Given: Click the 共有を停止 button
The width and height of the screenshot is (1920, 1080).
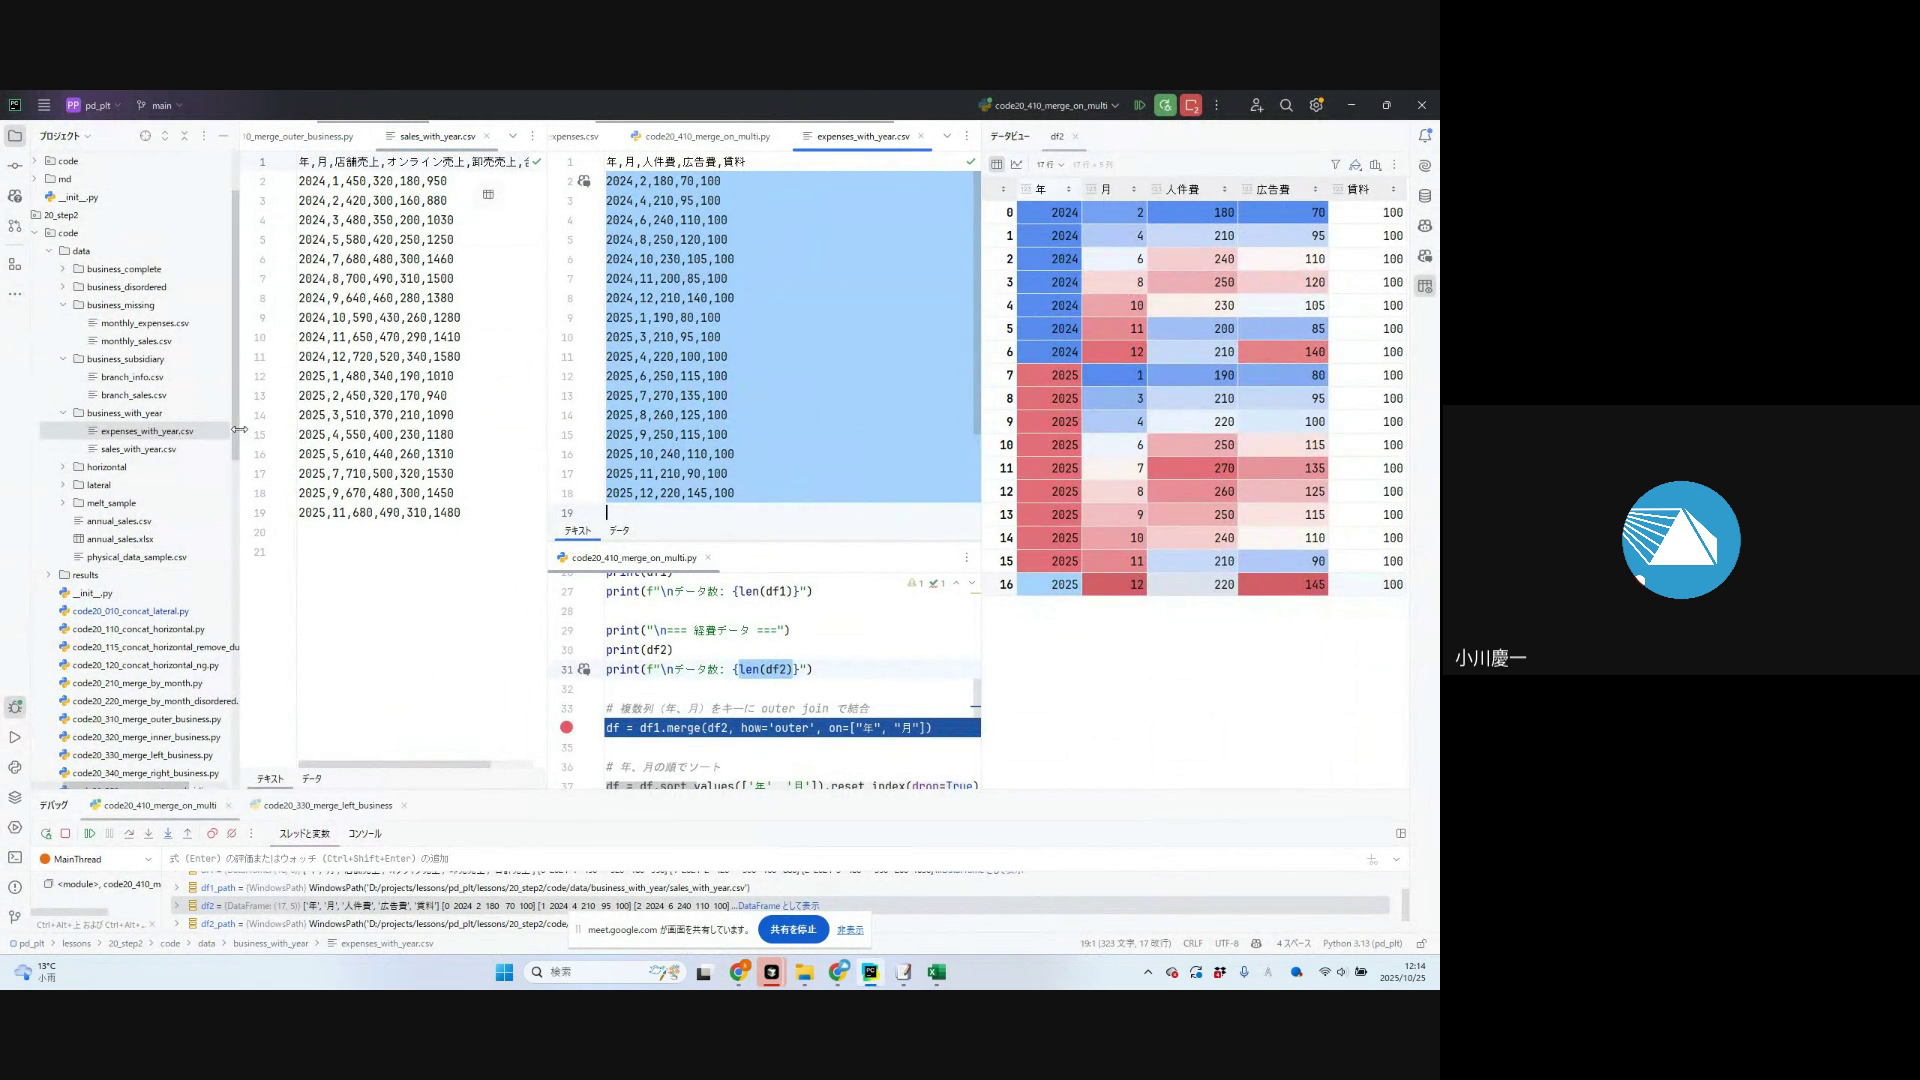Looking at the screenshot, I should click(x=793, y=930).
